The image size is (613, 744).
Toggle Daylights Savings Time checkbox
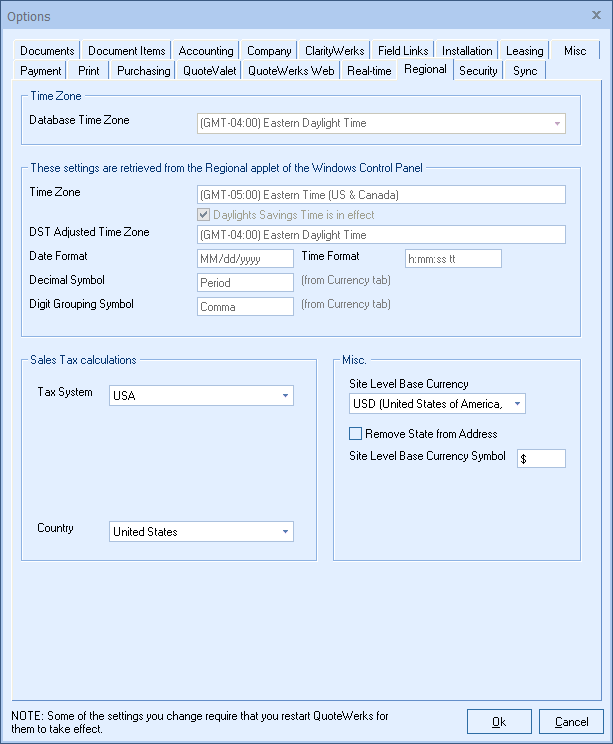205,215
